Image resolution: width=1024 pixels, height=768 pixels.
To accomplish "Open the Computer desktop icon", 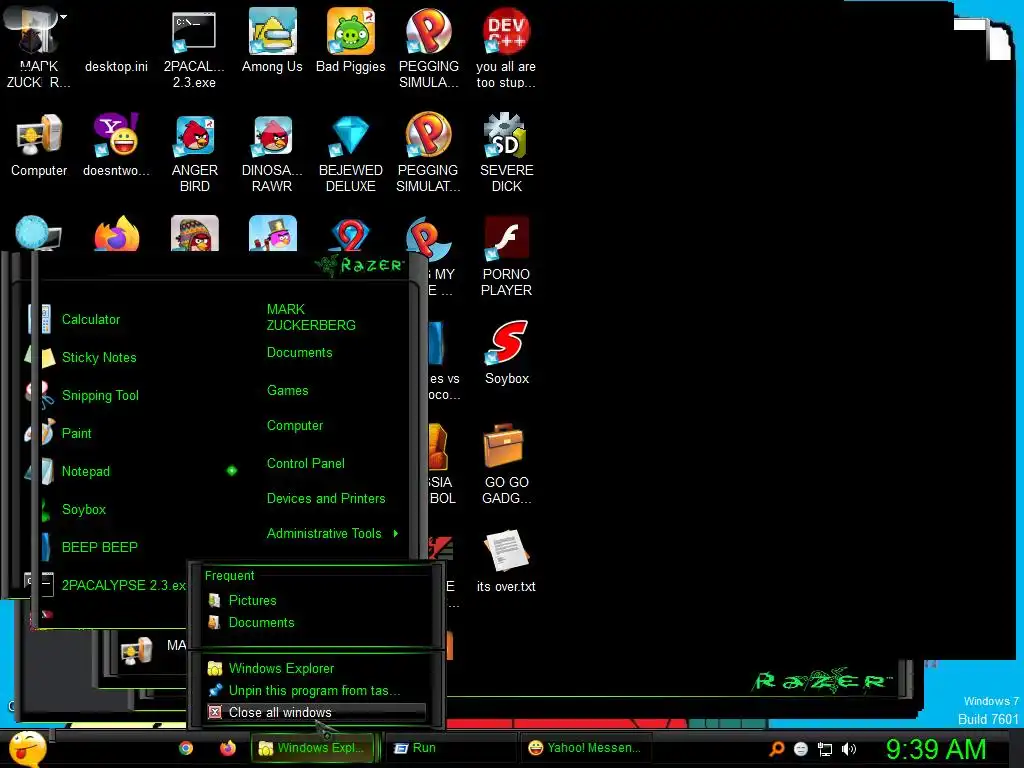I will tap(39, 145).
